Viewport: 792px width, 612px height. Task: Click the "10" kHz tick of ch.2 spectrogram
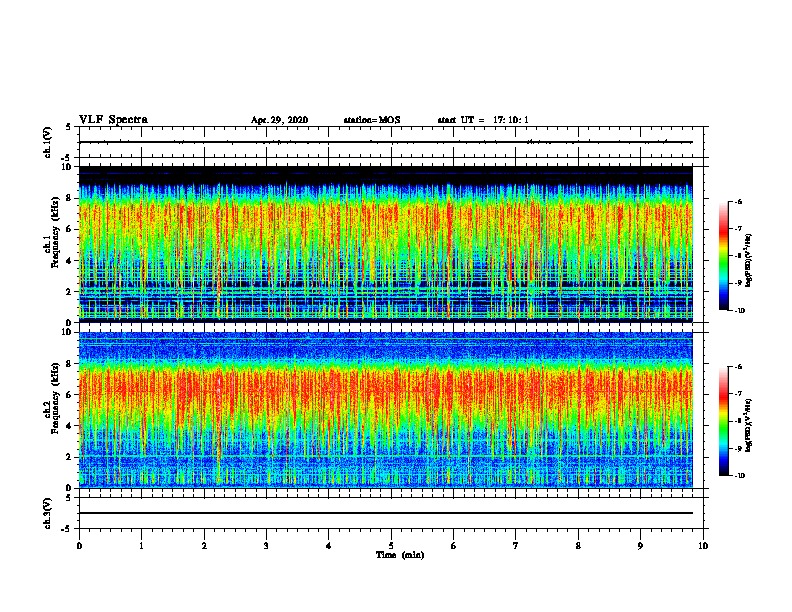67,332
